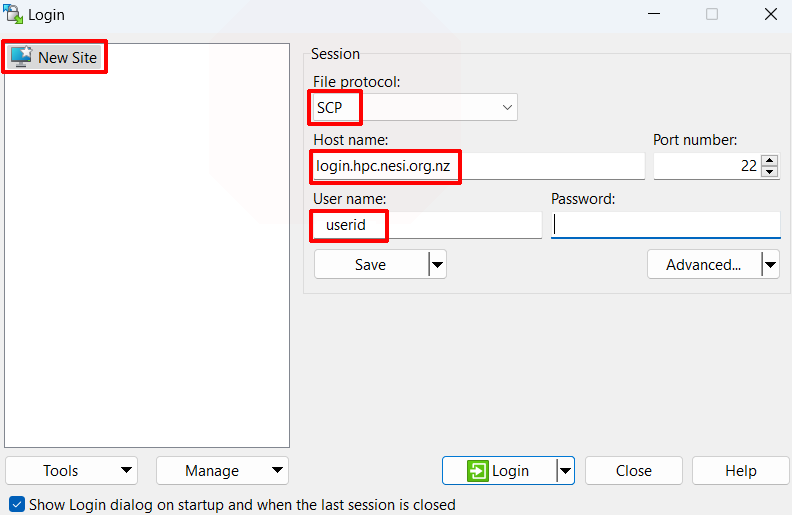Click into the Password field
Viewport: 792px width, 515px height.
click(x=665, y=225)
